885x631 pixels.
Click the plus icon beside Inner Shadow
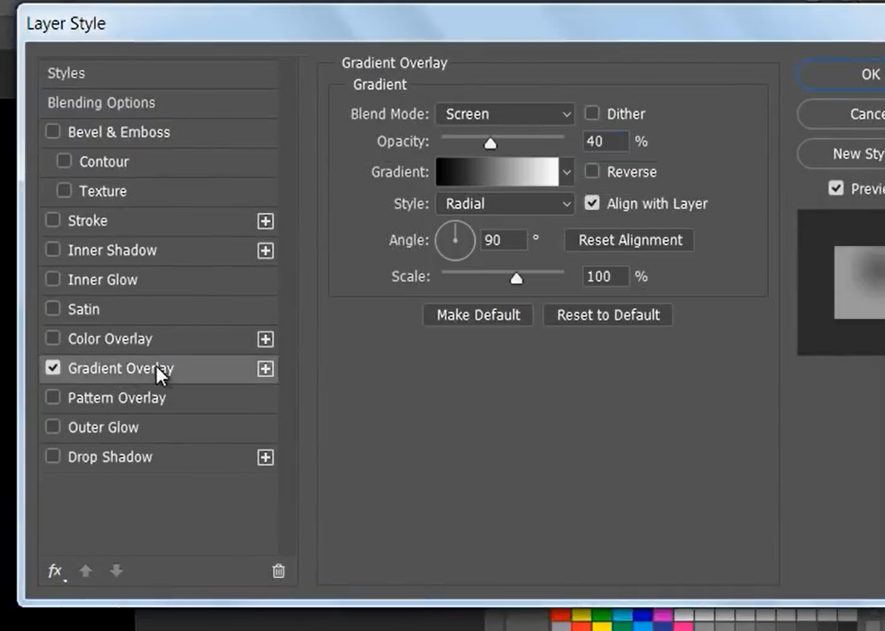click(265, 251)
